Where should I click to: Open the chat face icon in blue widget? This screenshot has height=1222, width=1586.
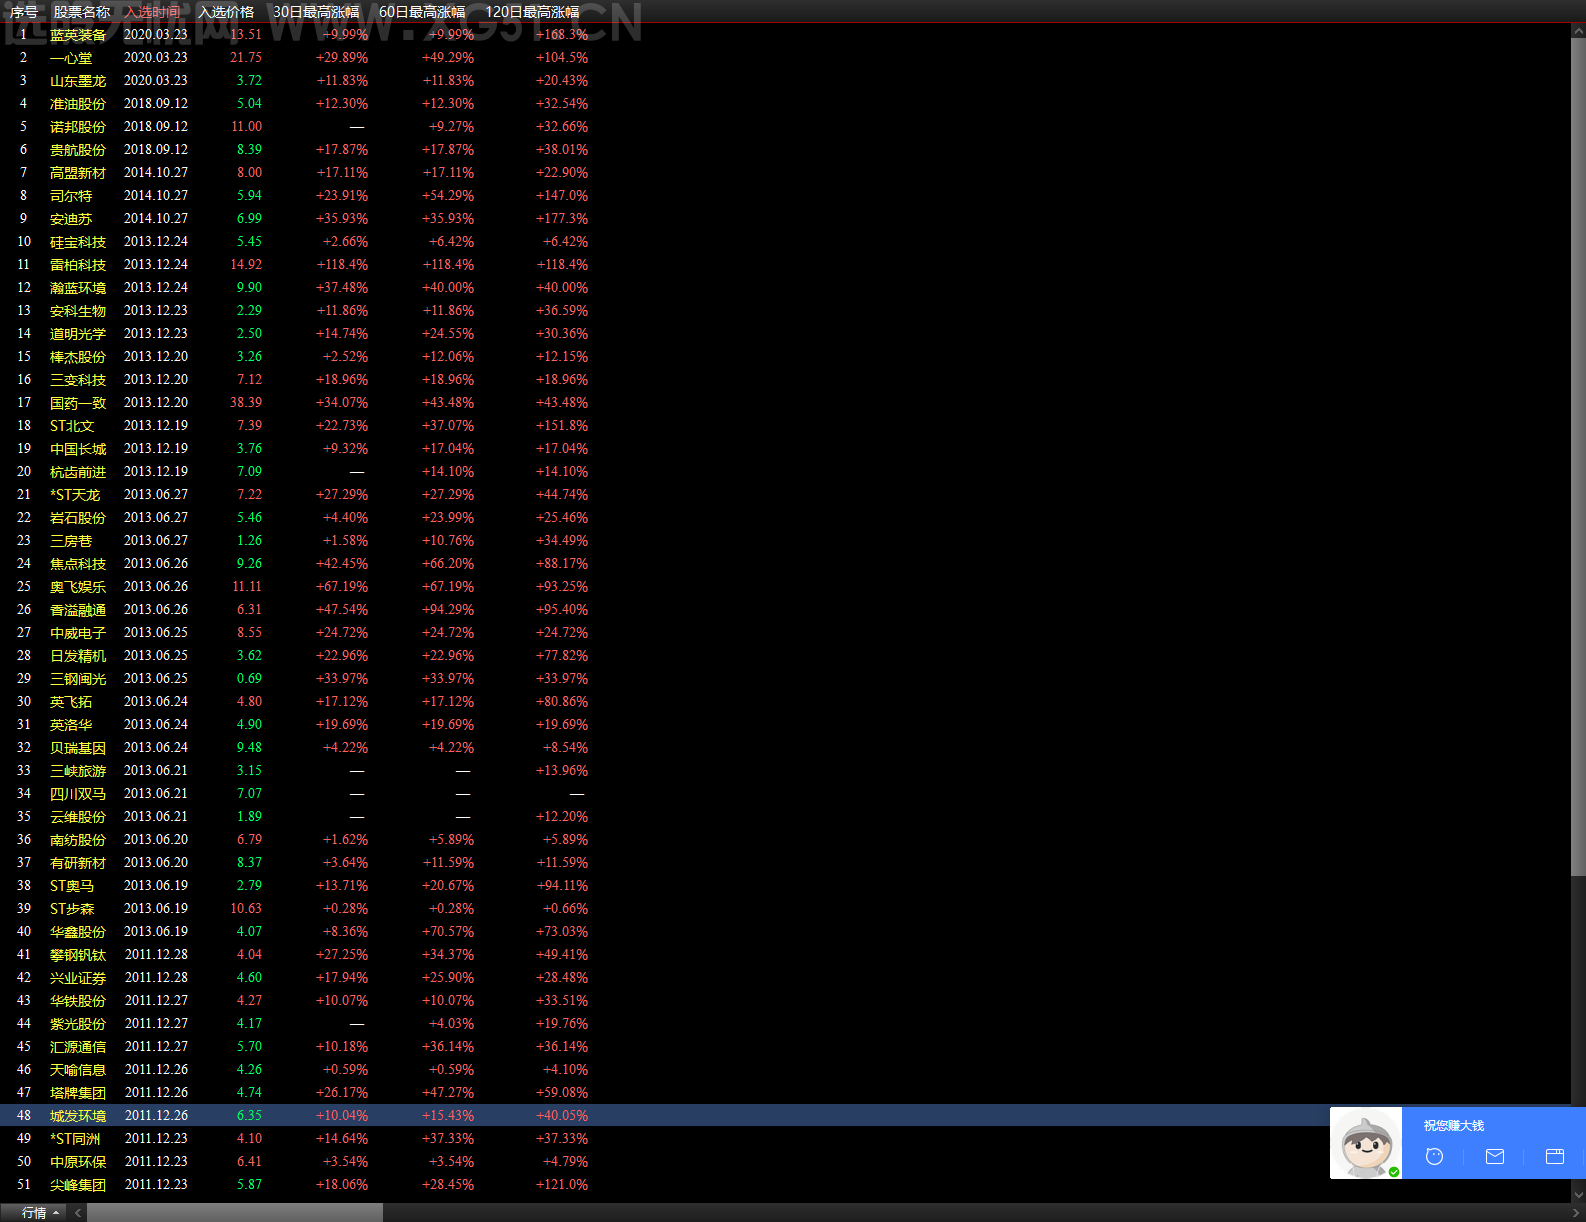tap(1434, 1156)
